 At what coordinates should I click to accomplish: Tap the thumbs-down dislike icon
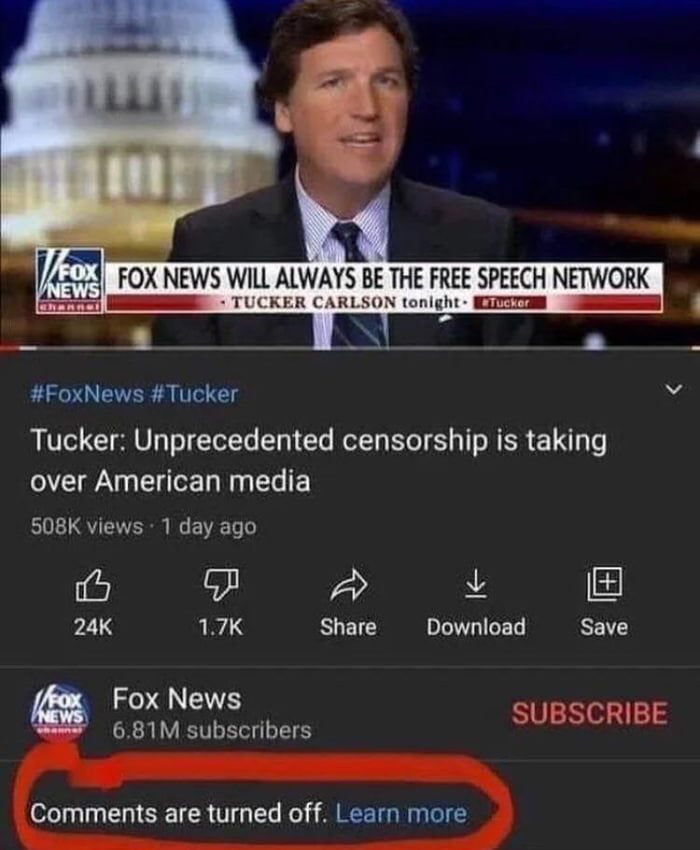(x=221, y=585)
